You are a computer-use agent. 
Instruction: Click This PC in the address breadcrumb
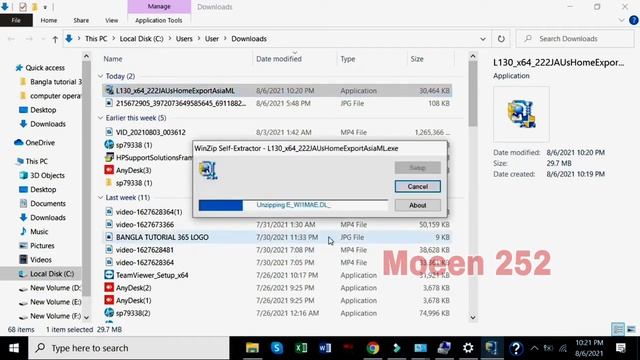[x=96, y=39]
